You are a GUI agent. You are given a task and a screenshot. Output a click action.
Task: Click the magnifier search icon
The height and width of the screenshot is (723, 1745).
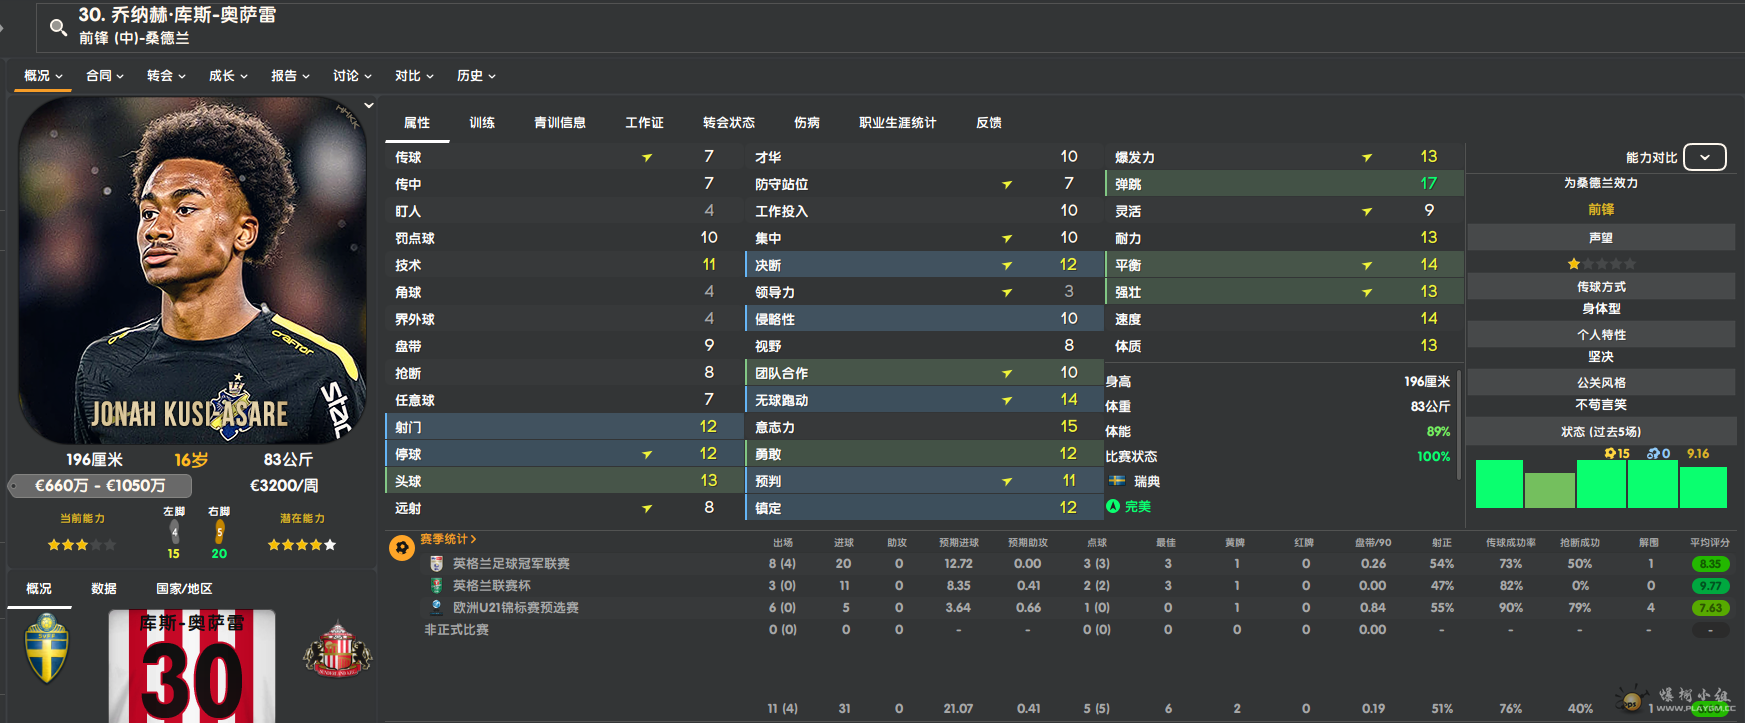[58, 27]
